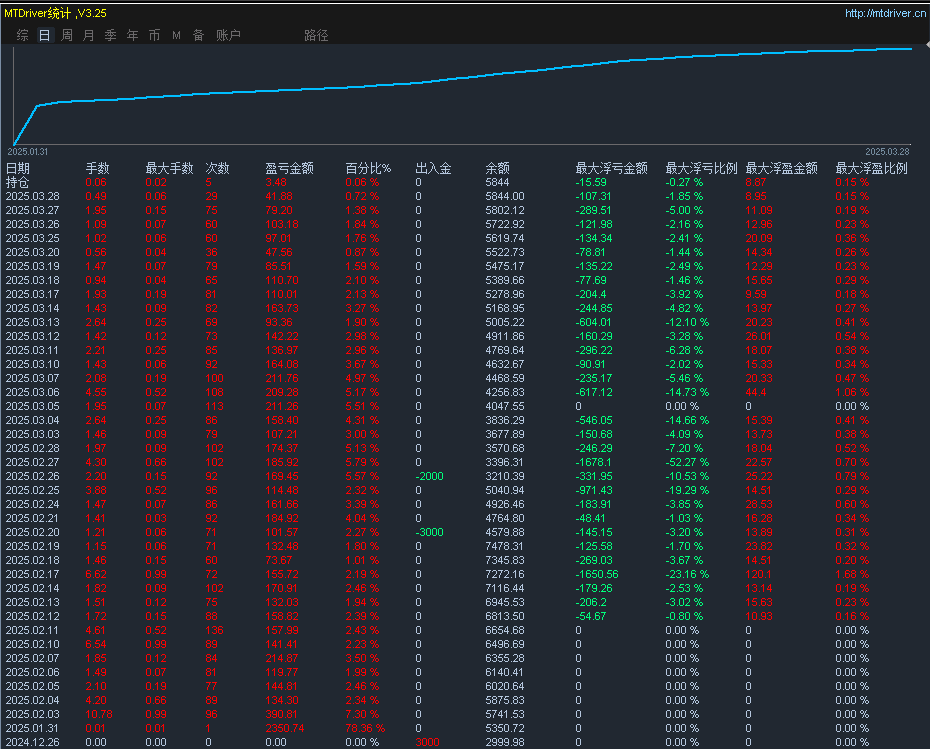The width and height of the screenshot is (930, 749).
Task: Open the 备 notes tab
Action: pos(198,35)
